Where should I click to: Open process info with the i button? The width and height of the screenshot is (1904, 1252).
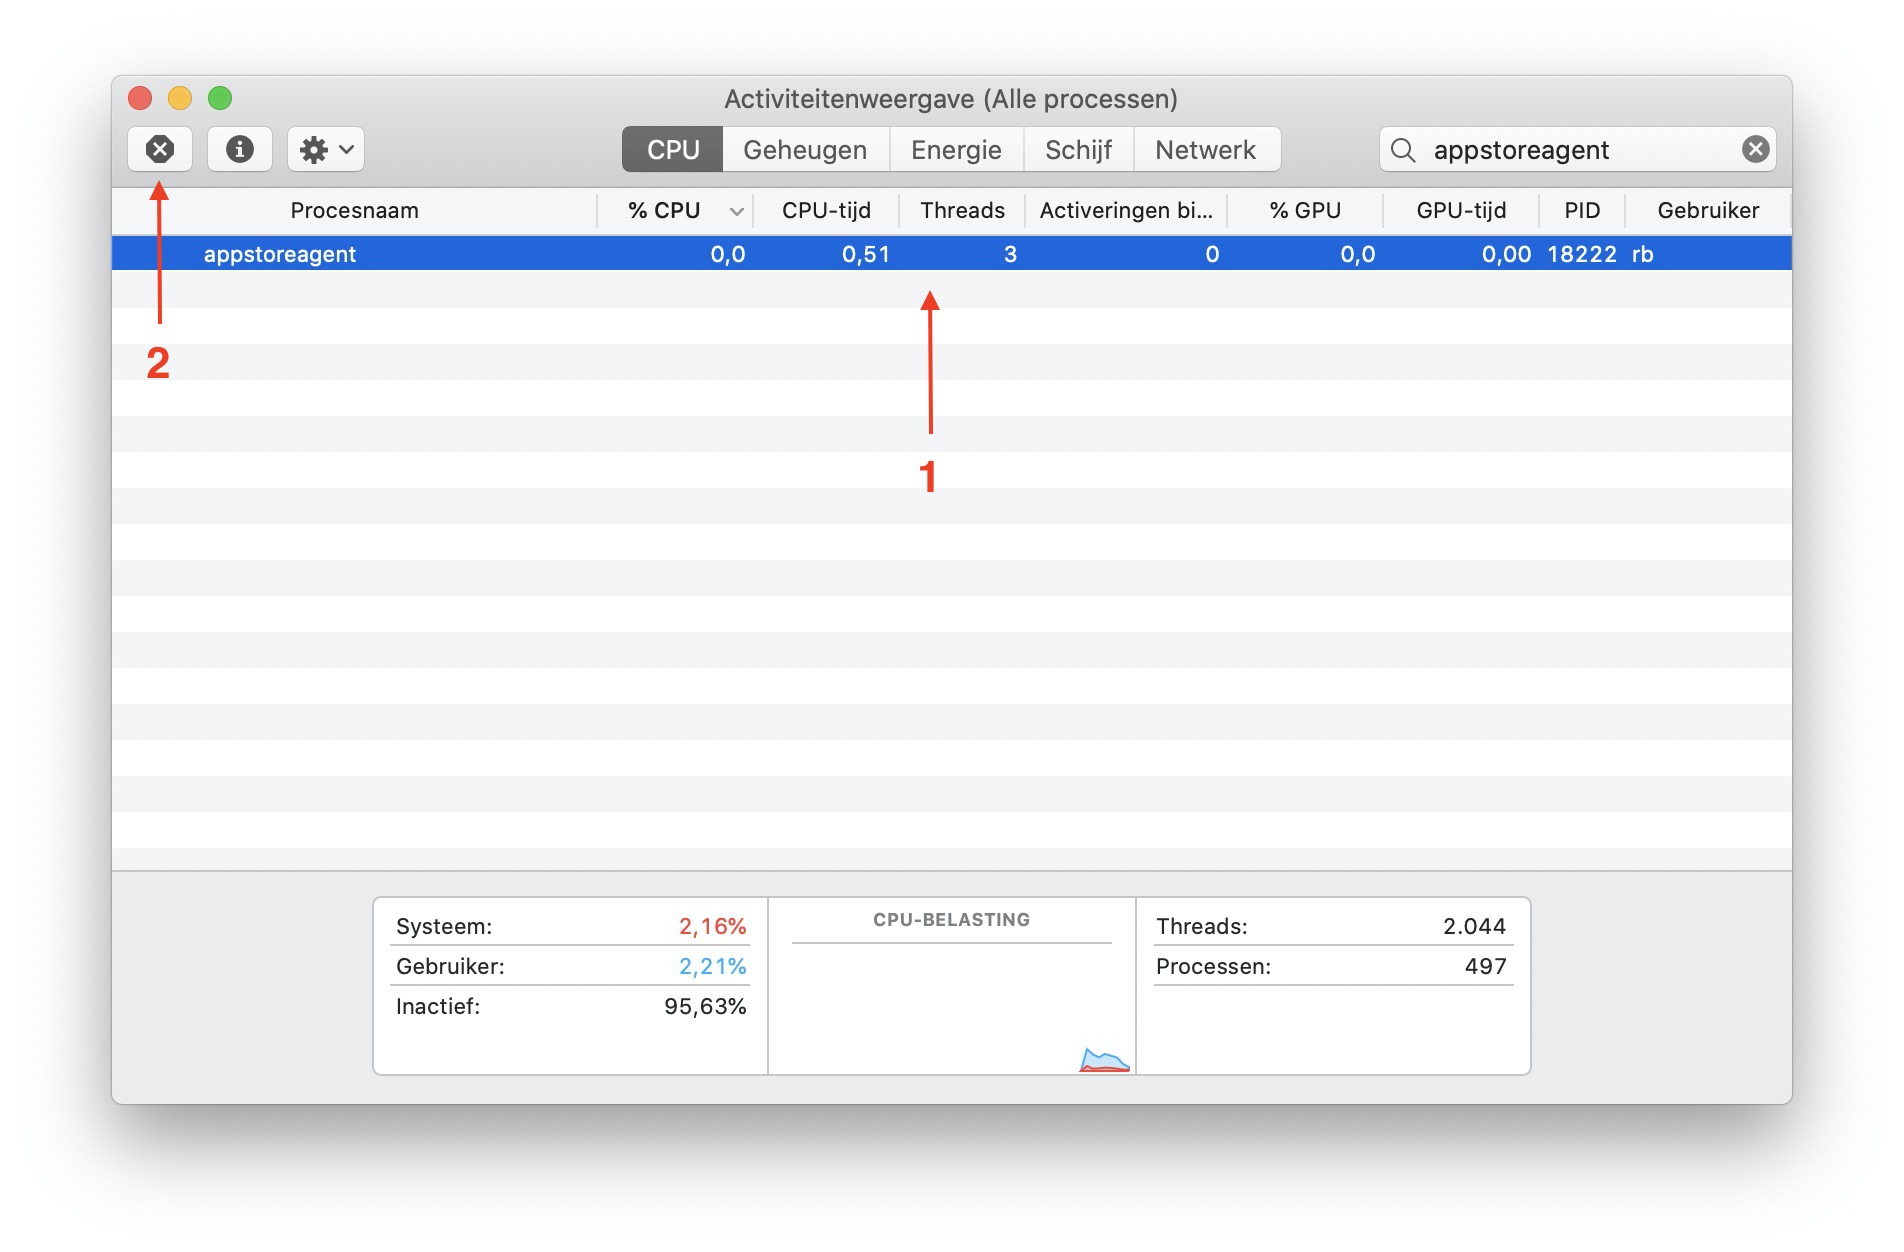(x=239, y=150)
